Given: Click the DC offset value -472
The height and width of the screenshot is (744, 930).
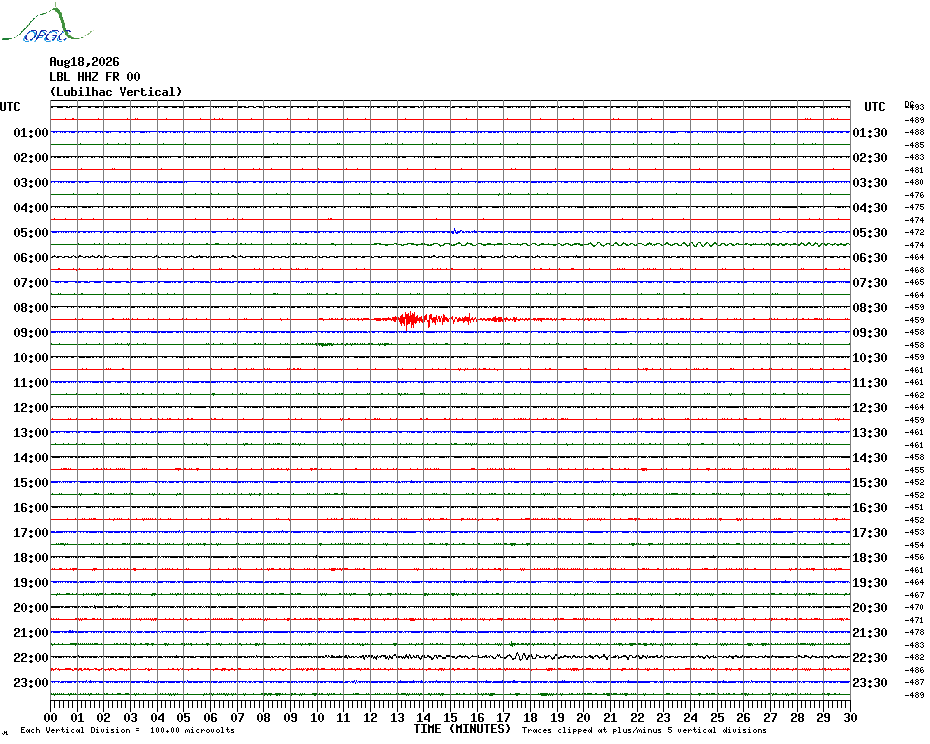Looking at the screenshot, I should coord(915,233).
